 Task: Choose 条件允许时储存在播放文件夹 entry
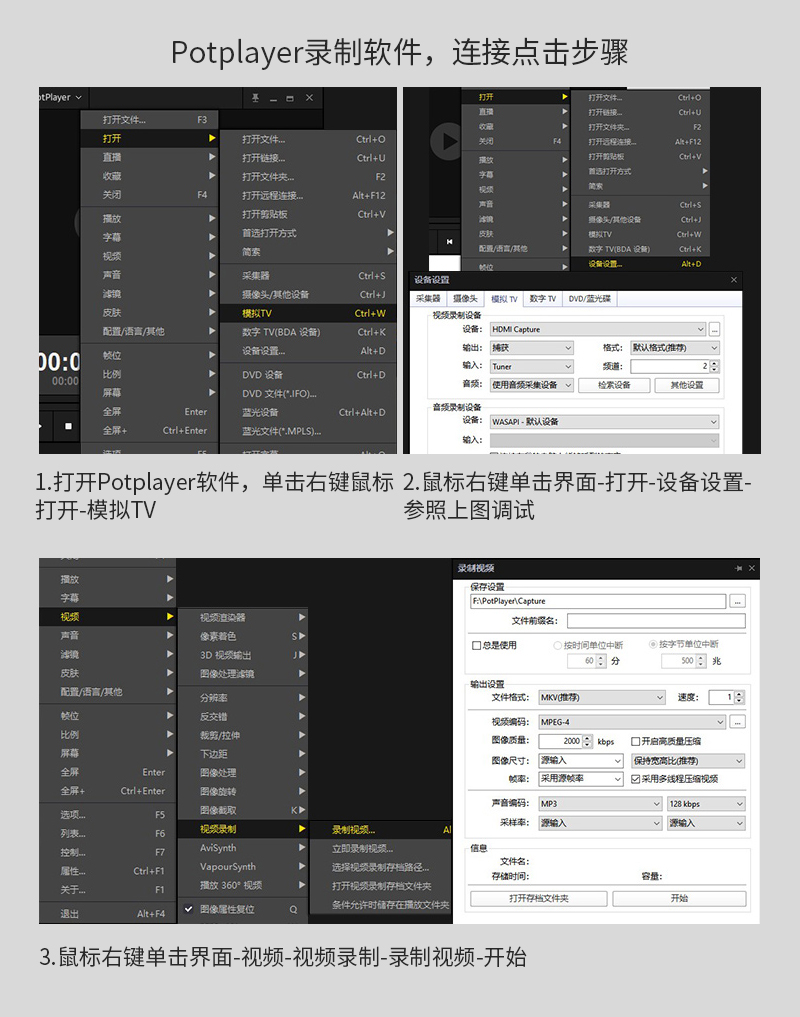[x=381, y=905]
